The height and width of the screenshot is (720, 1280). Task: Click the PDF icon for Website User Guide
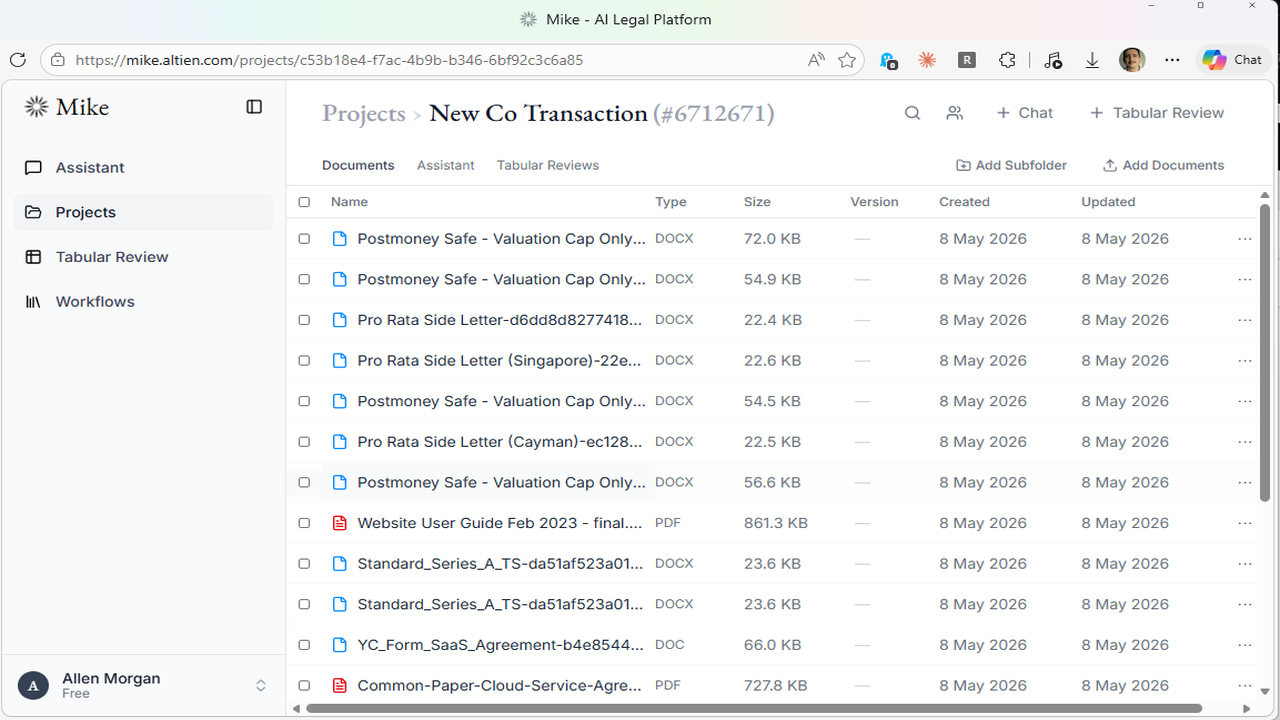340,523
